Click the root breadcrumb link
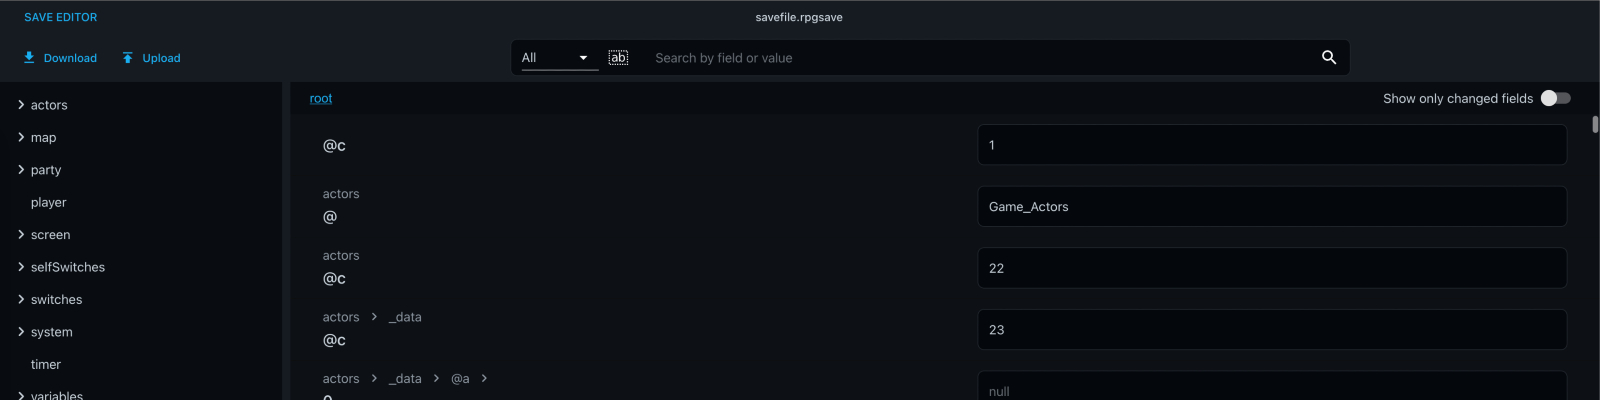Screen dimensions: 1600x400 (x=321, y=98)
